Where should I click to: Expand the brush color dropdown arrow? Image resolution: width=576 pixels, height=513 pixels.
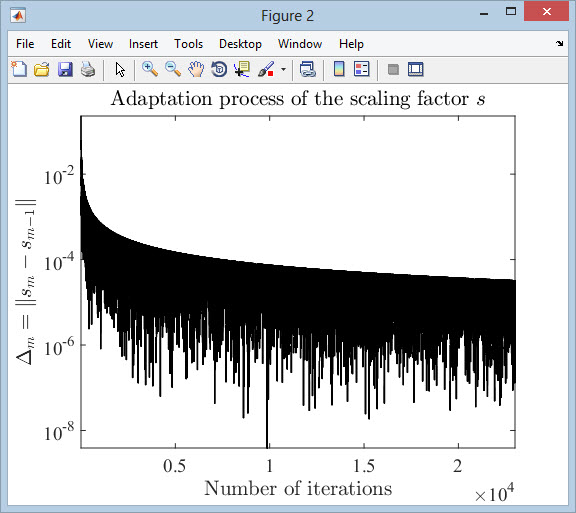click(x=283, y=69)
